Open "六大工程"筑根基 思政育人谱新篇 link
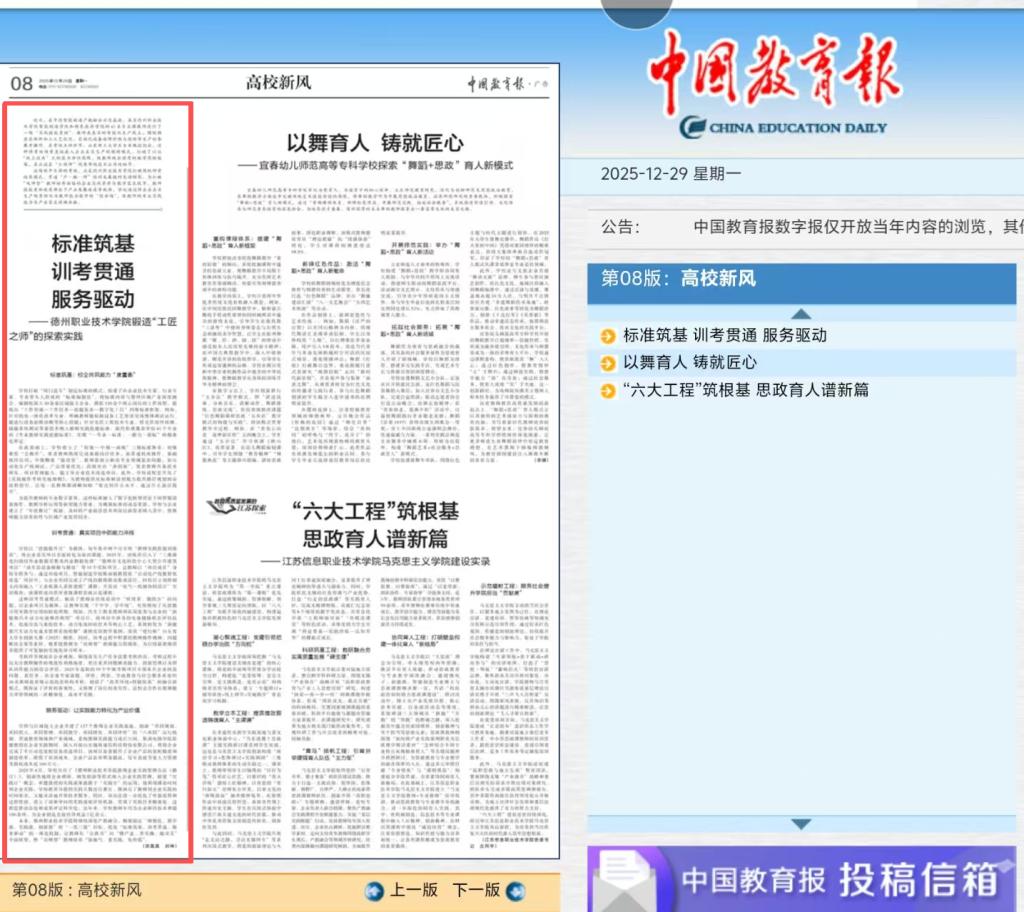The height and width of the screenshot is (912, 1024). [x=746, y=390]
